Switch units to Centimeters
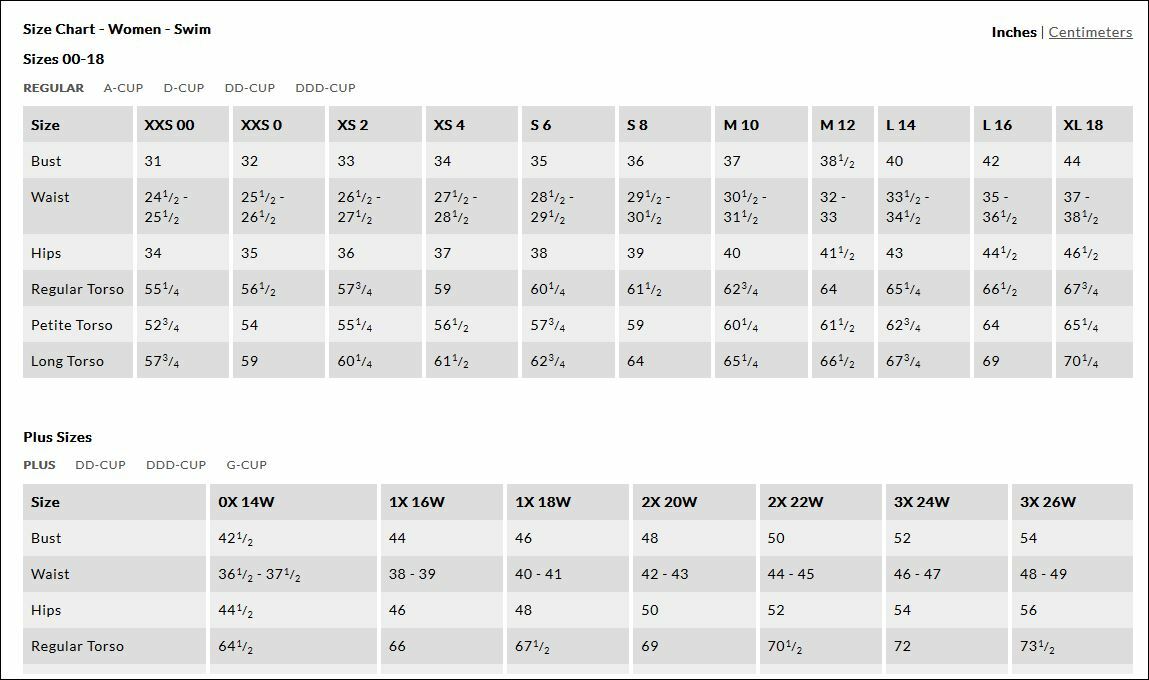This screenshot has height=680, width=1149. pyautogui.click(x=1090, y=32)
